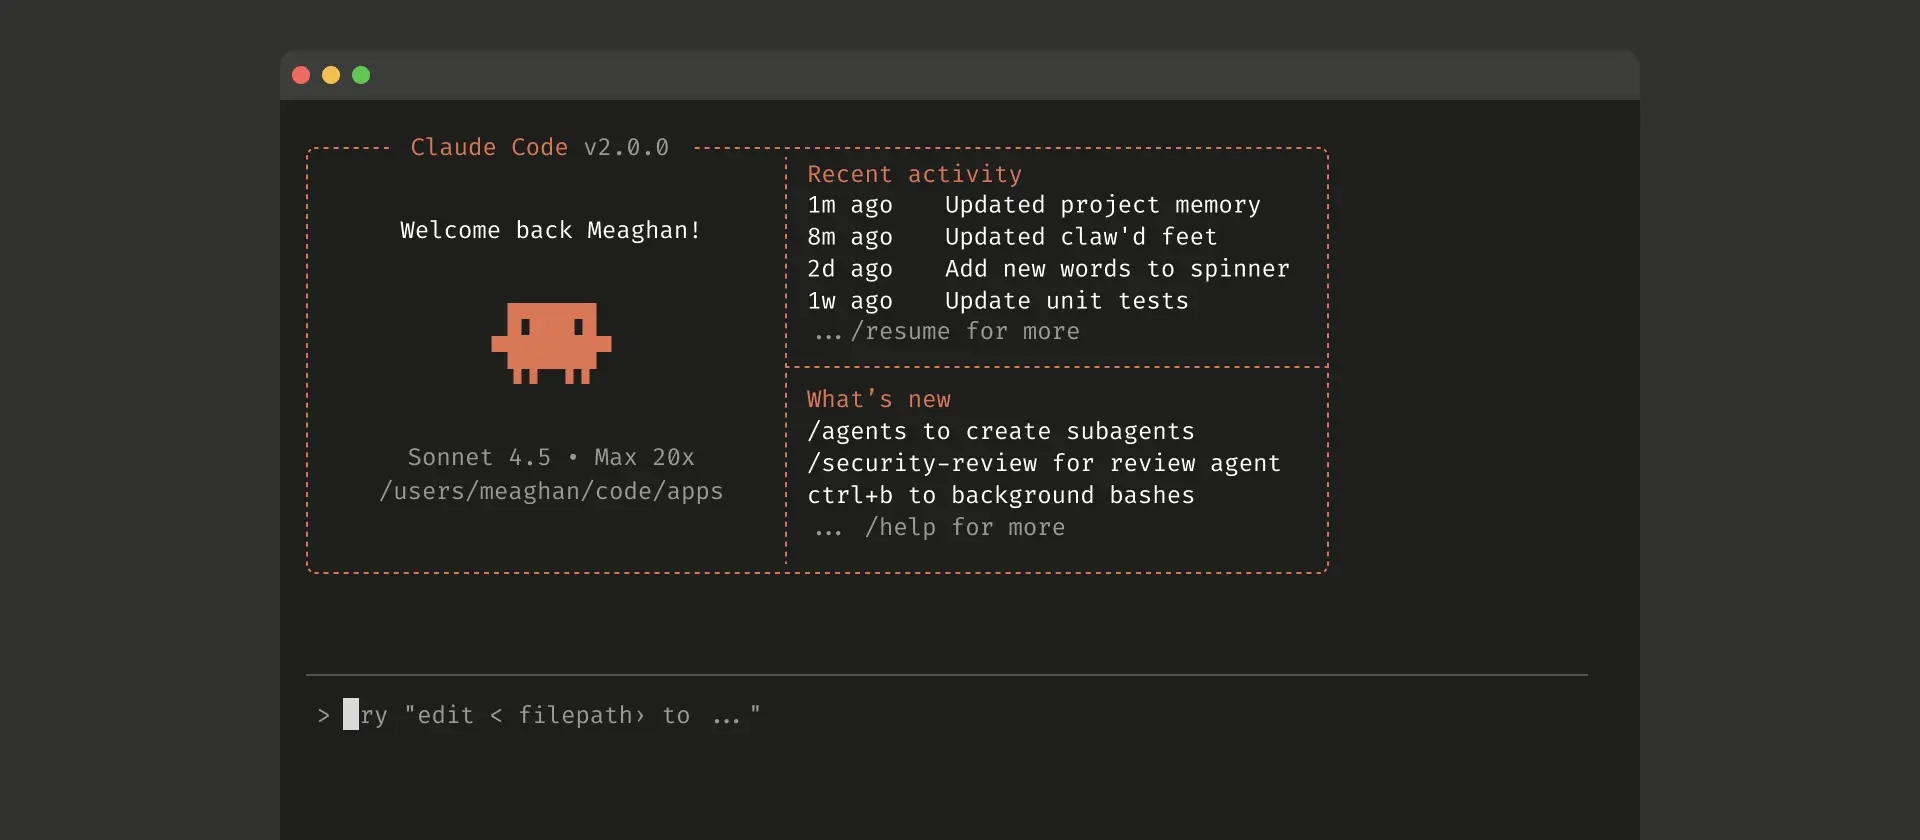
Task: Click the /users/meaghan/code/apps working directory path
Action: [x=550, y=491]
